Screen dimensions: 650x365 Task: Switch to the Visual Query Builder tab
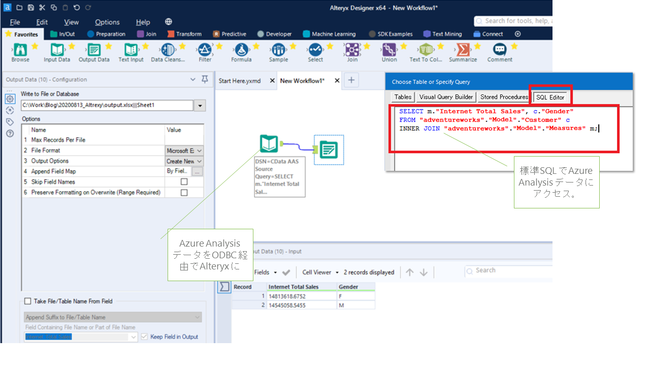446,97
